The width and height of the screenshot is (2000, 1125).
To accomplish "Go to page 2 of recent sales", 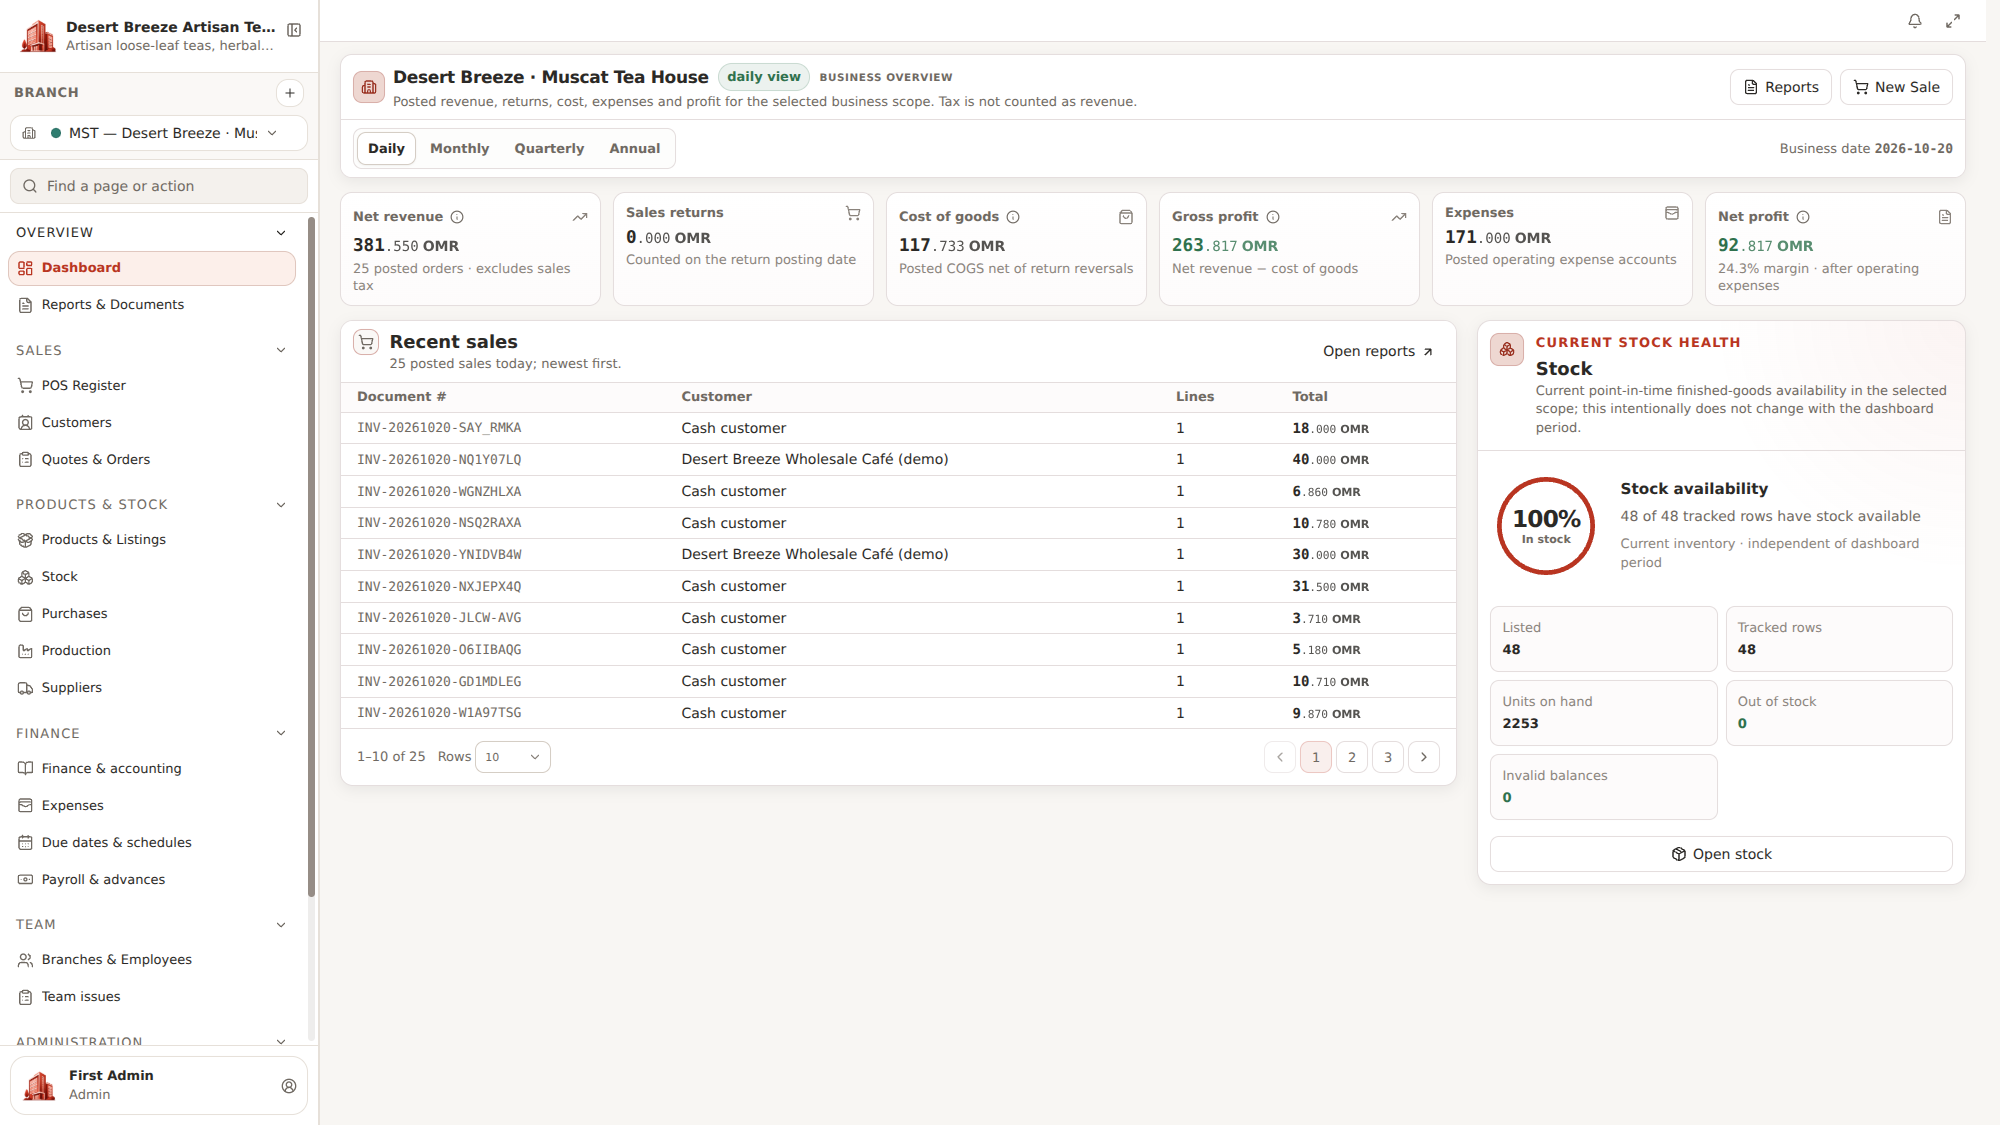I will [1352, 757].
